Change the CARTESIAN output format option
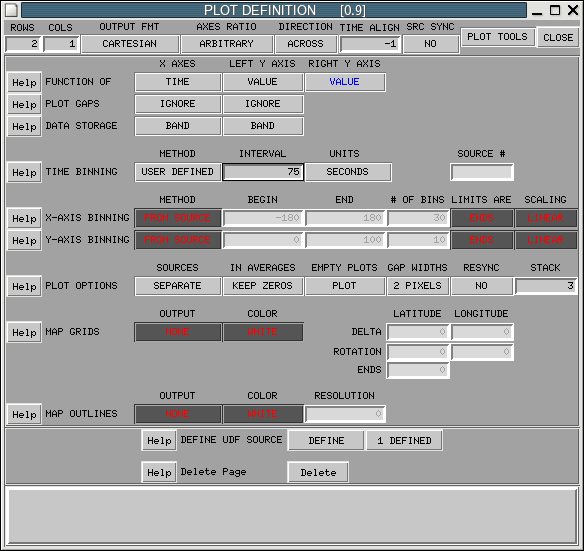Screen dimensions: 584x551 click(x=130, y=44)
